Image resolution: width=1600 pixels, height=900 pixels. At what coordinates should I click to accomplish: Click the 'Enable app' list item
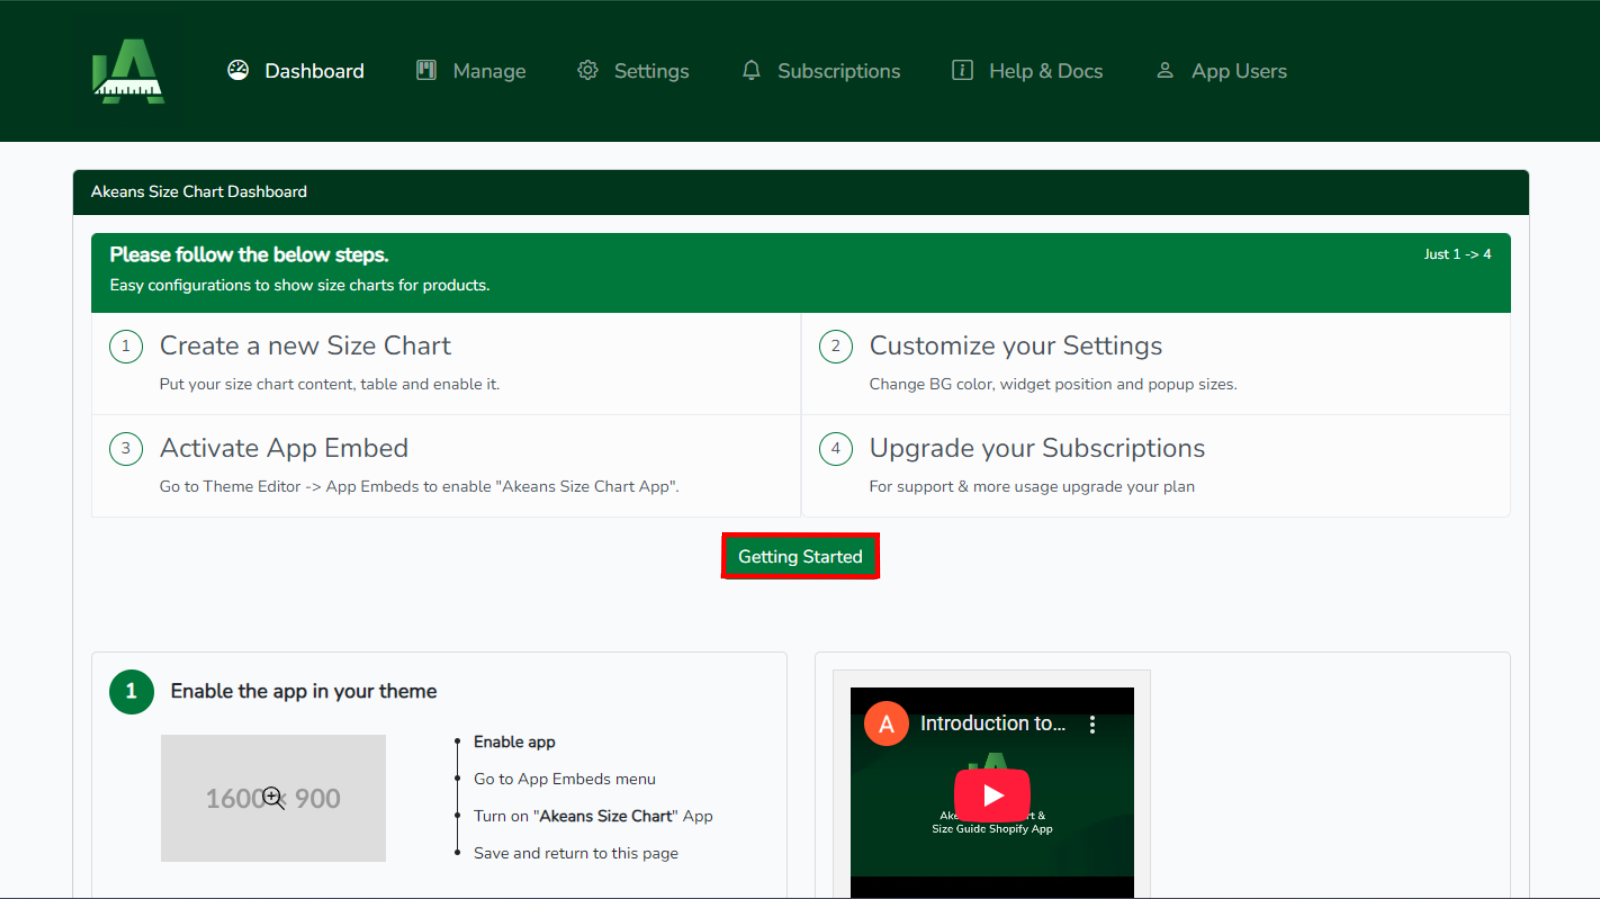(514, 742)
